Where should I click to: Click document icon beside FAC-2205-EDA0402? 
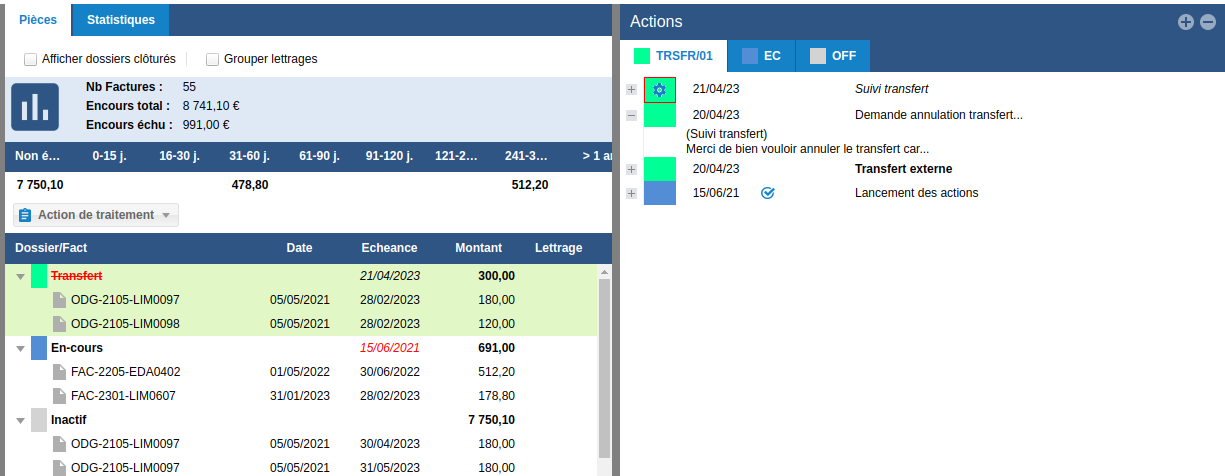60,372
